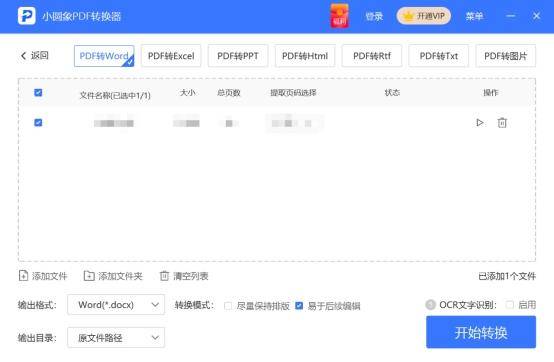Toggle the 易于后续编辑 checkbox
The image size is (554, 362).
click(x=299, y=305)
